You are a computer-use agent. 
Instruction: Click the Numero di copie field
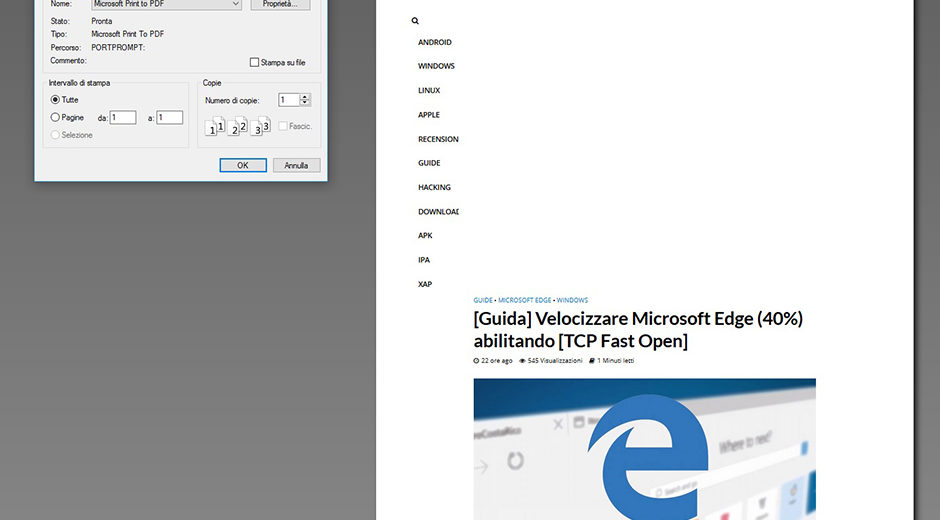point(288,100)
